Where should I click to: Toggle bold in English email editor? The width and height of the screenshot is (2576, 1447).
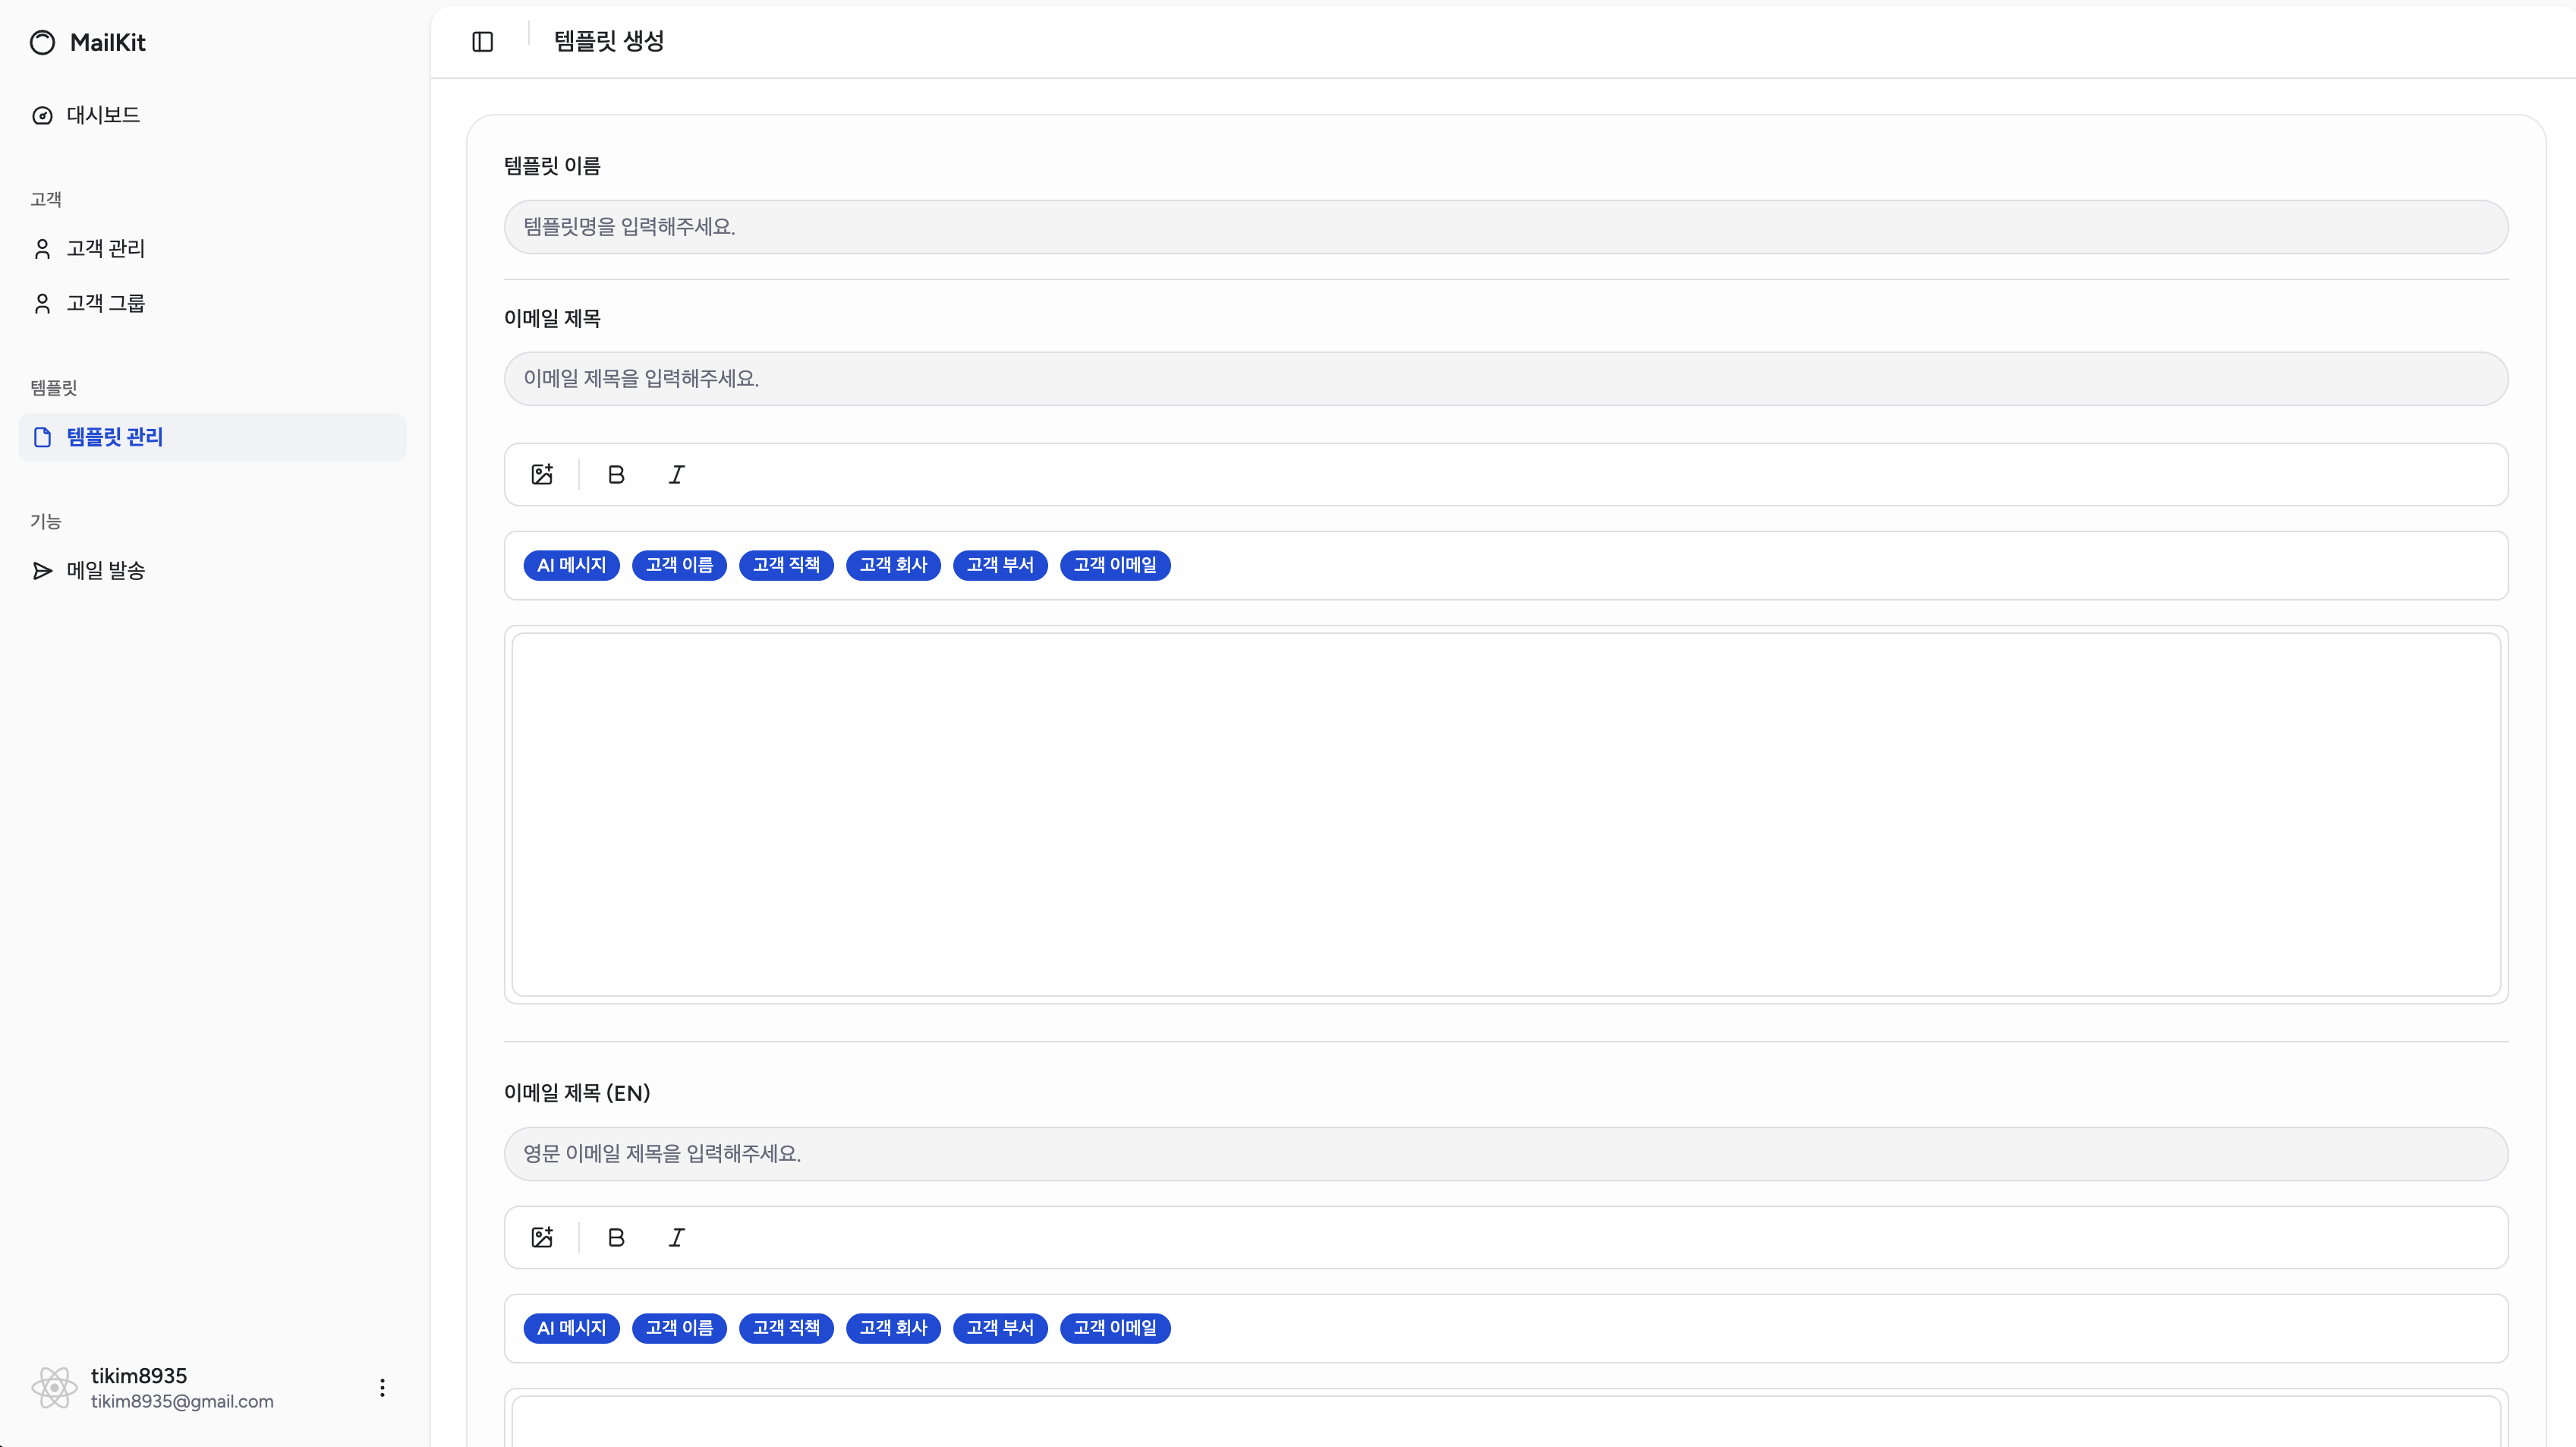pos(616,1238)
